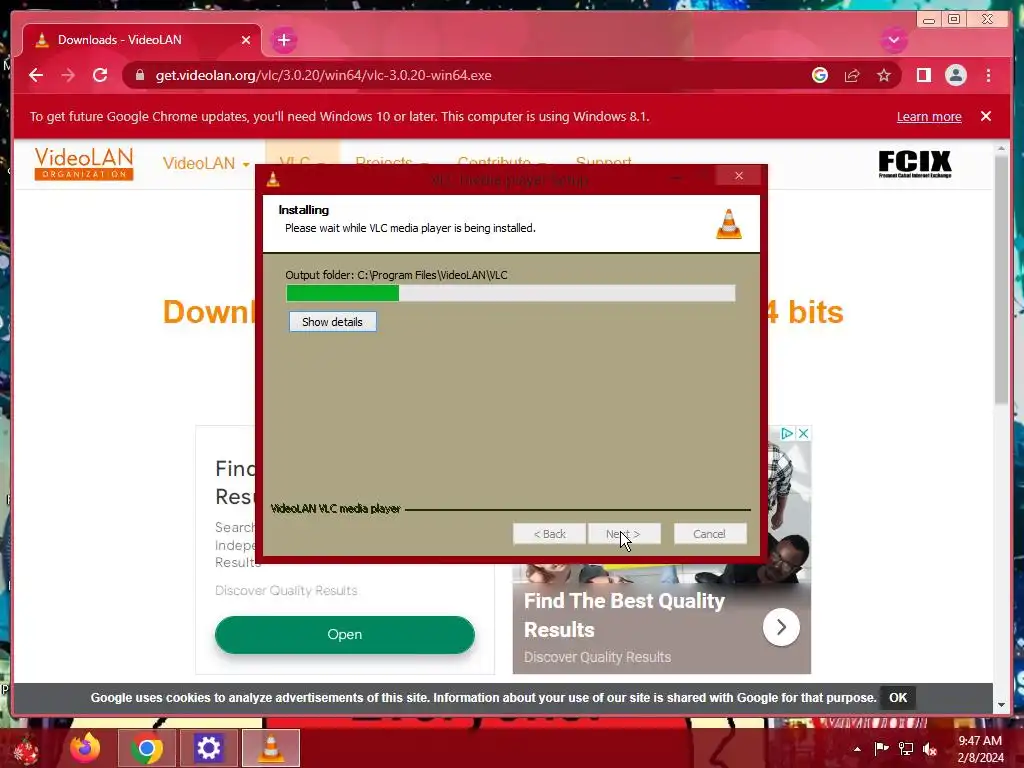Click the VideoLAN Organization logo
This screenshot has height=768, width=1024.
(84, 163)
